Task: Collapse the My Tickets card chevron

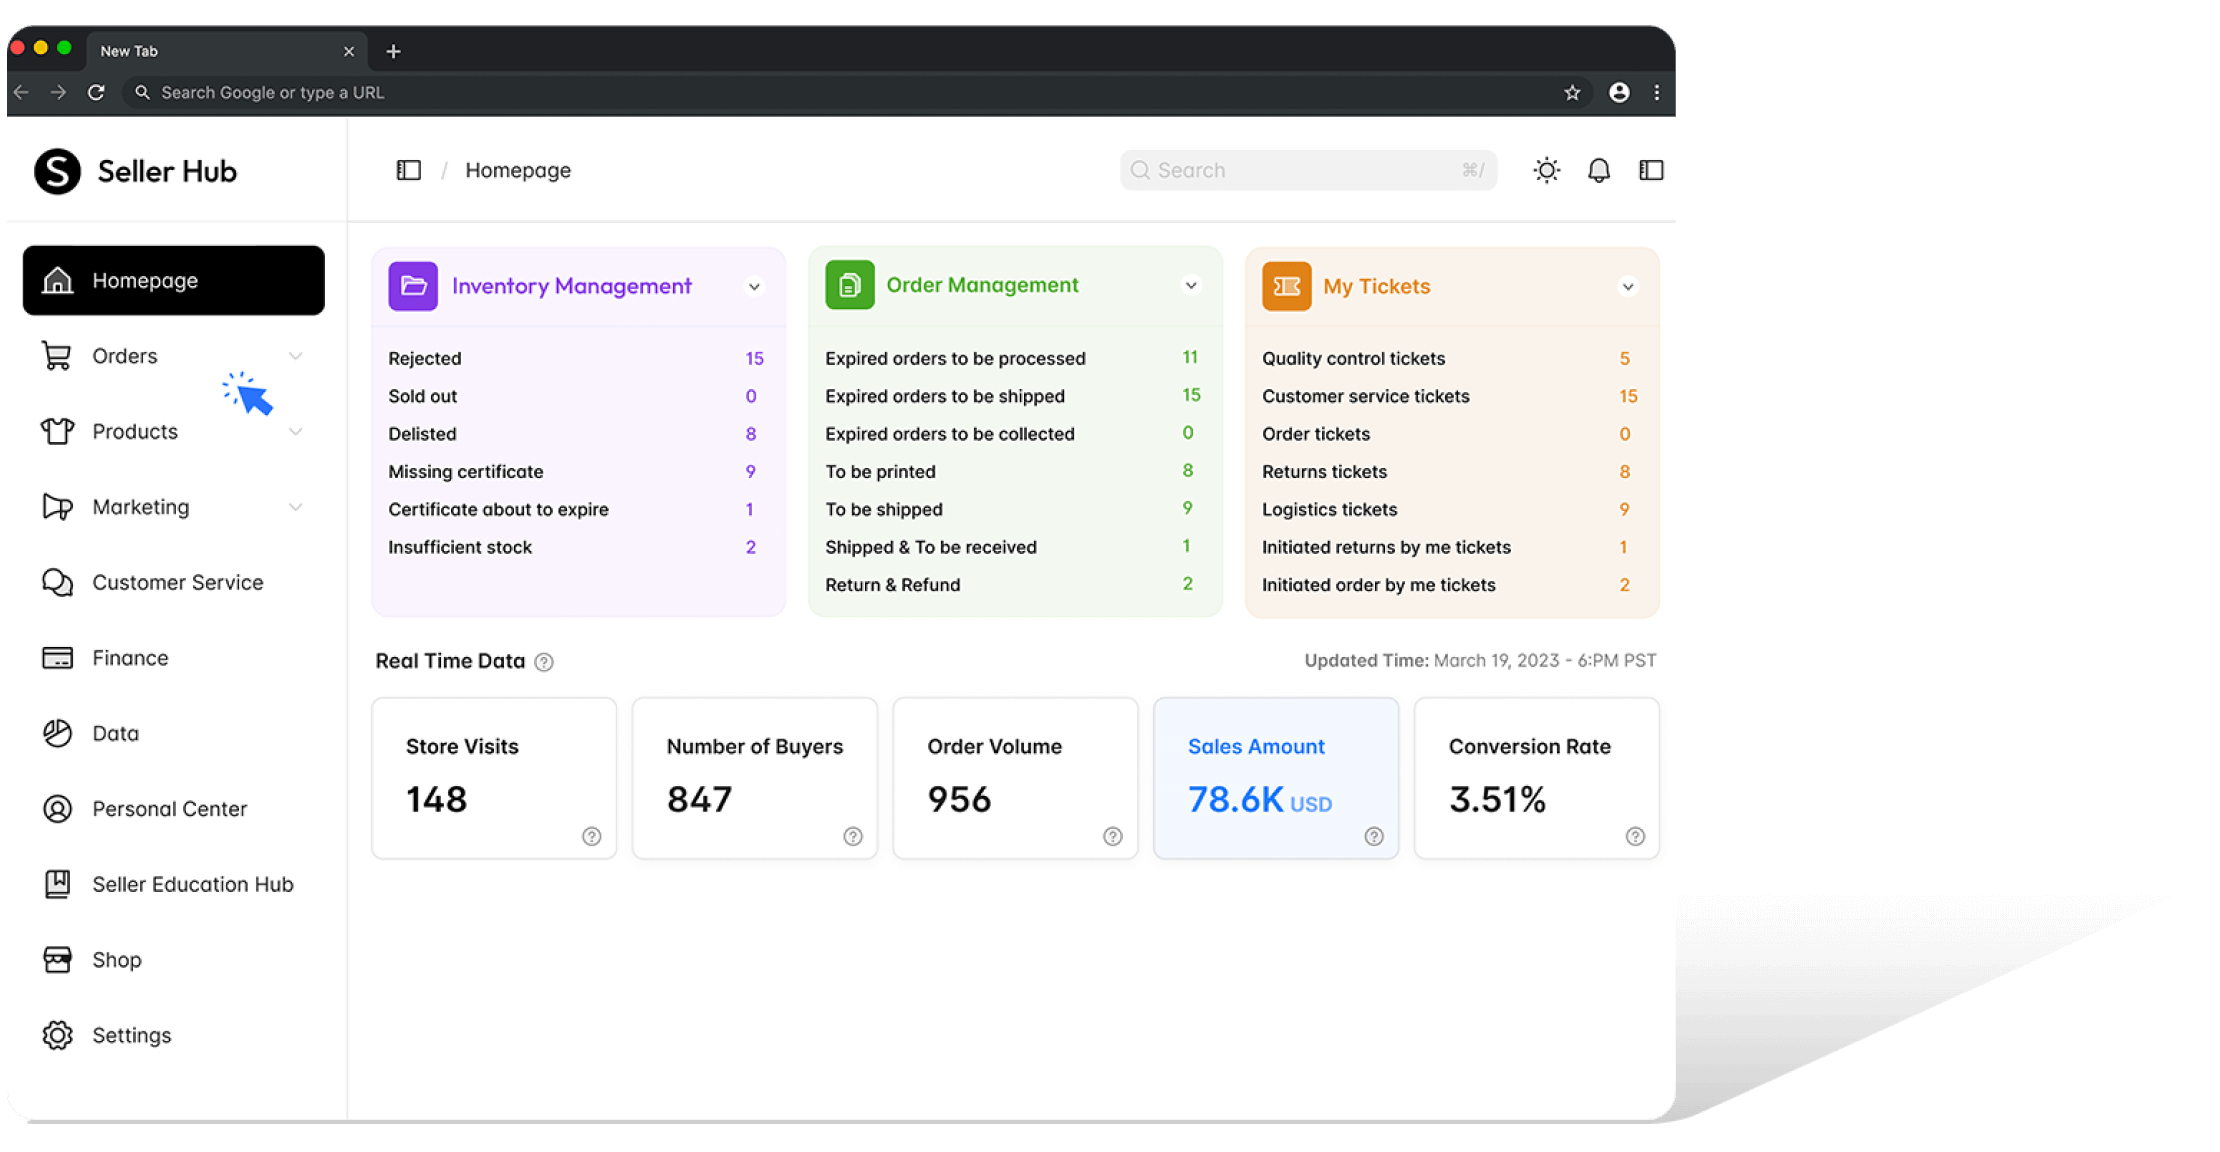Action: coord(1627,287)
